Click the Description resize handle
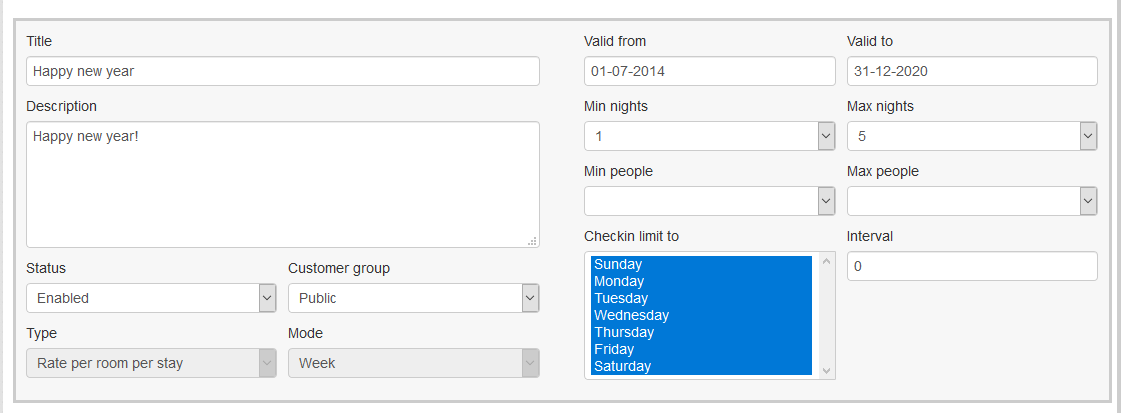 point(532,240)
